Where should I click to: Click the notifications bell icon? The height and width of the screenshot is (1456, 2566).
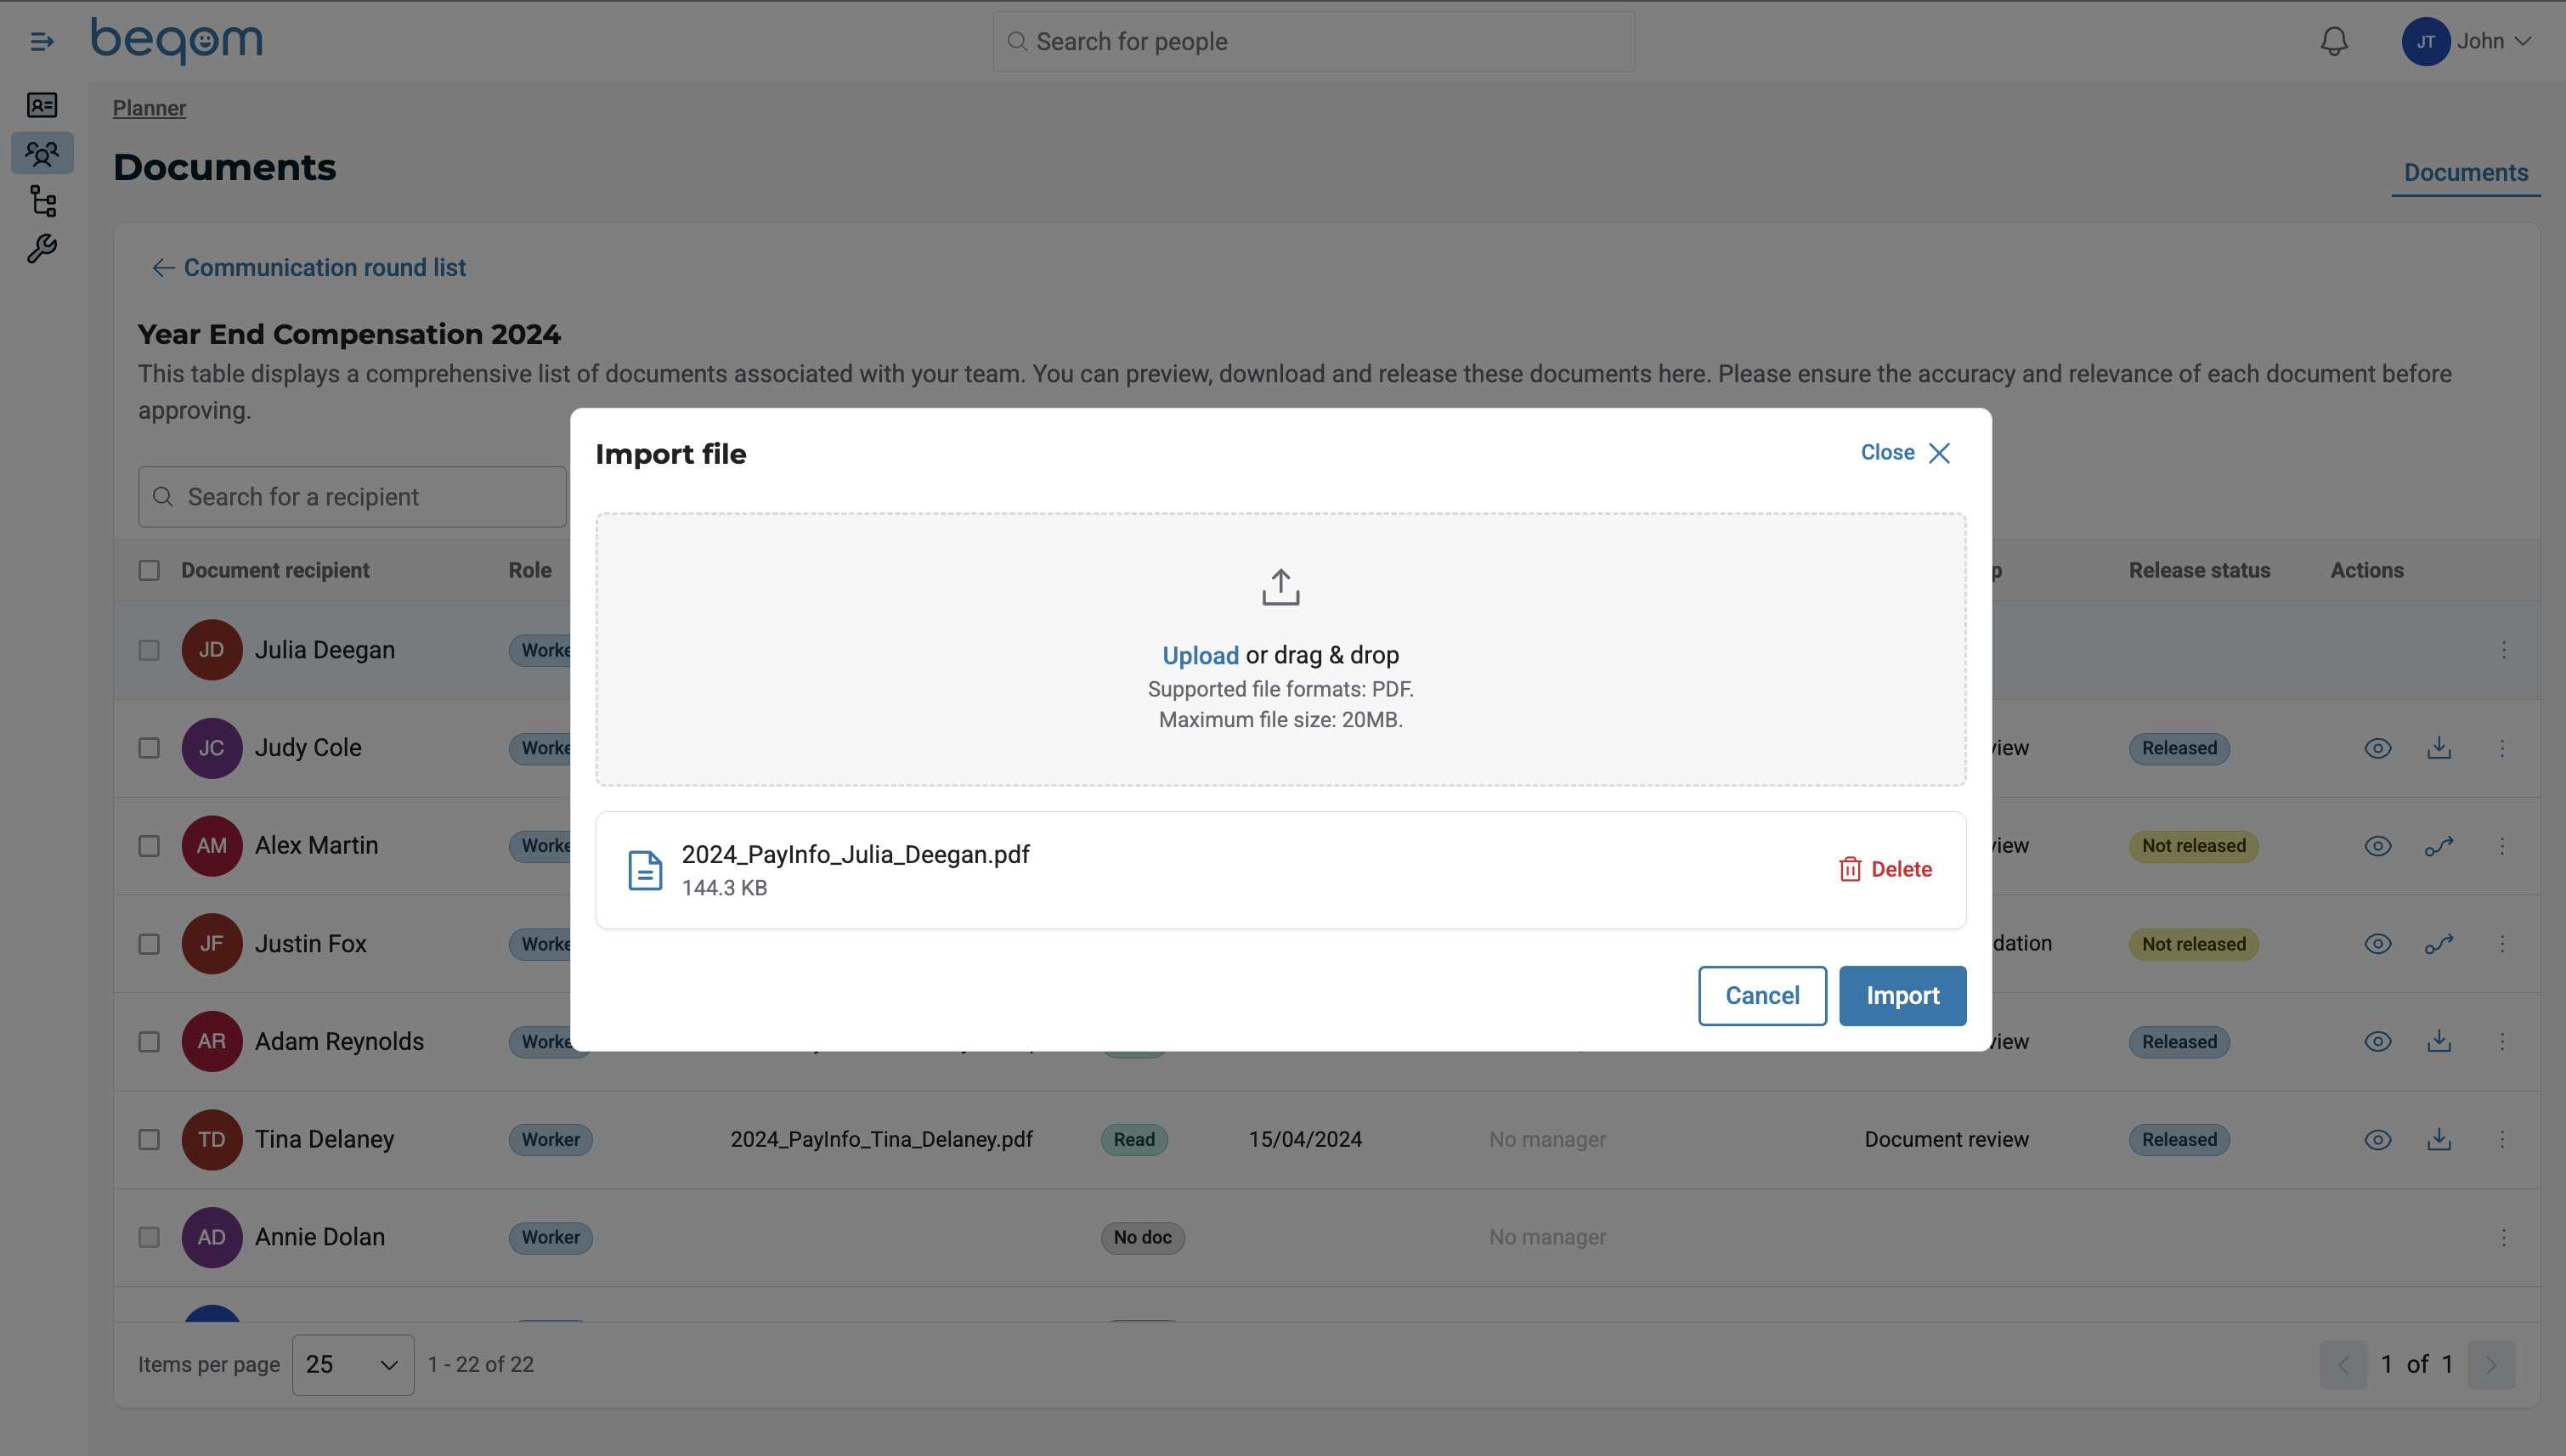[x=2333, y=41]
